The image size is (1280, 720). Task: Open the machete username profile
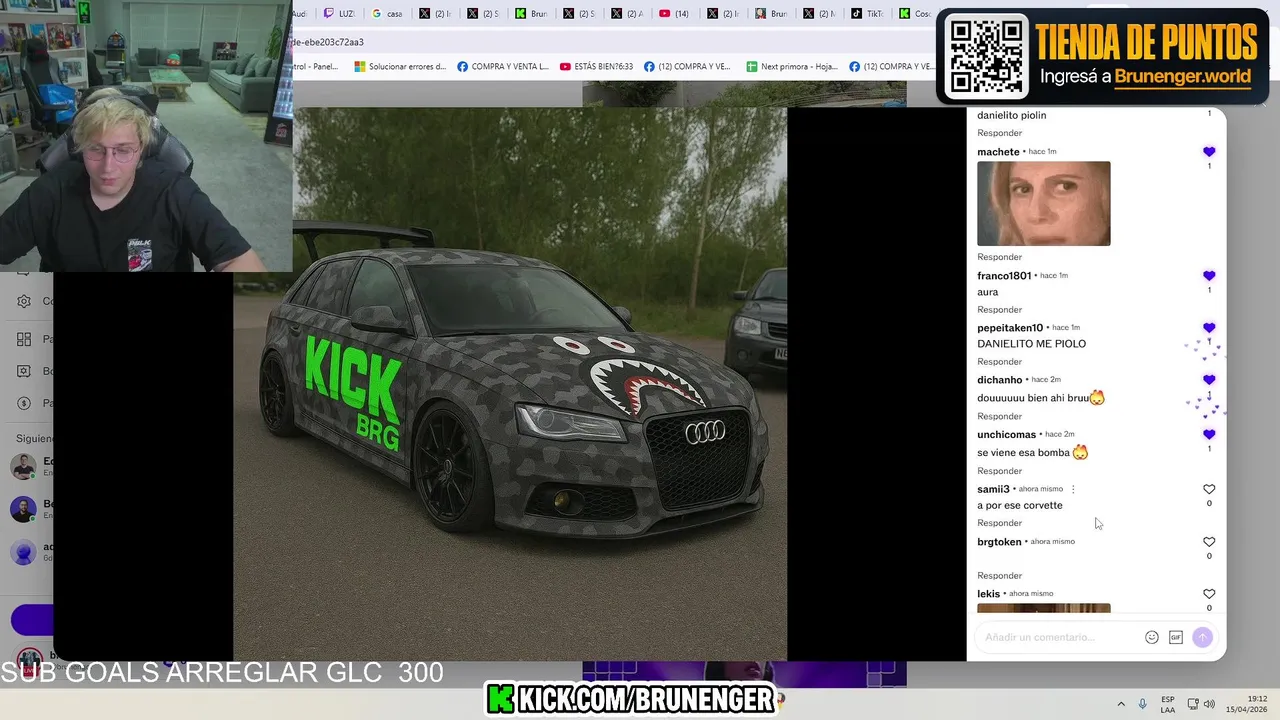tap(998, 152)
